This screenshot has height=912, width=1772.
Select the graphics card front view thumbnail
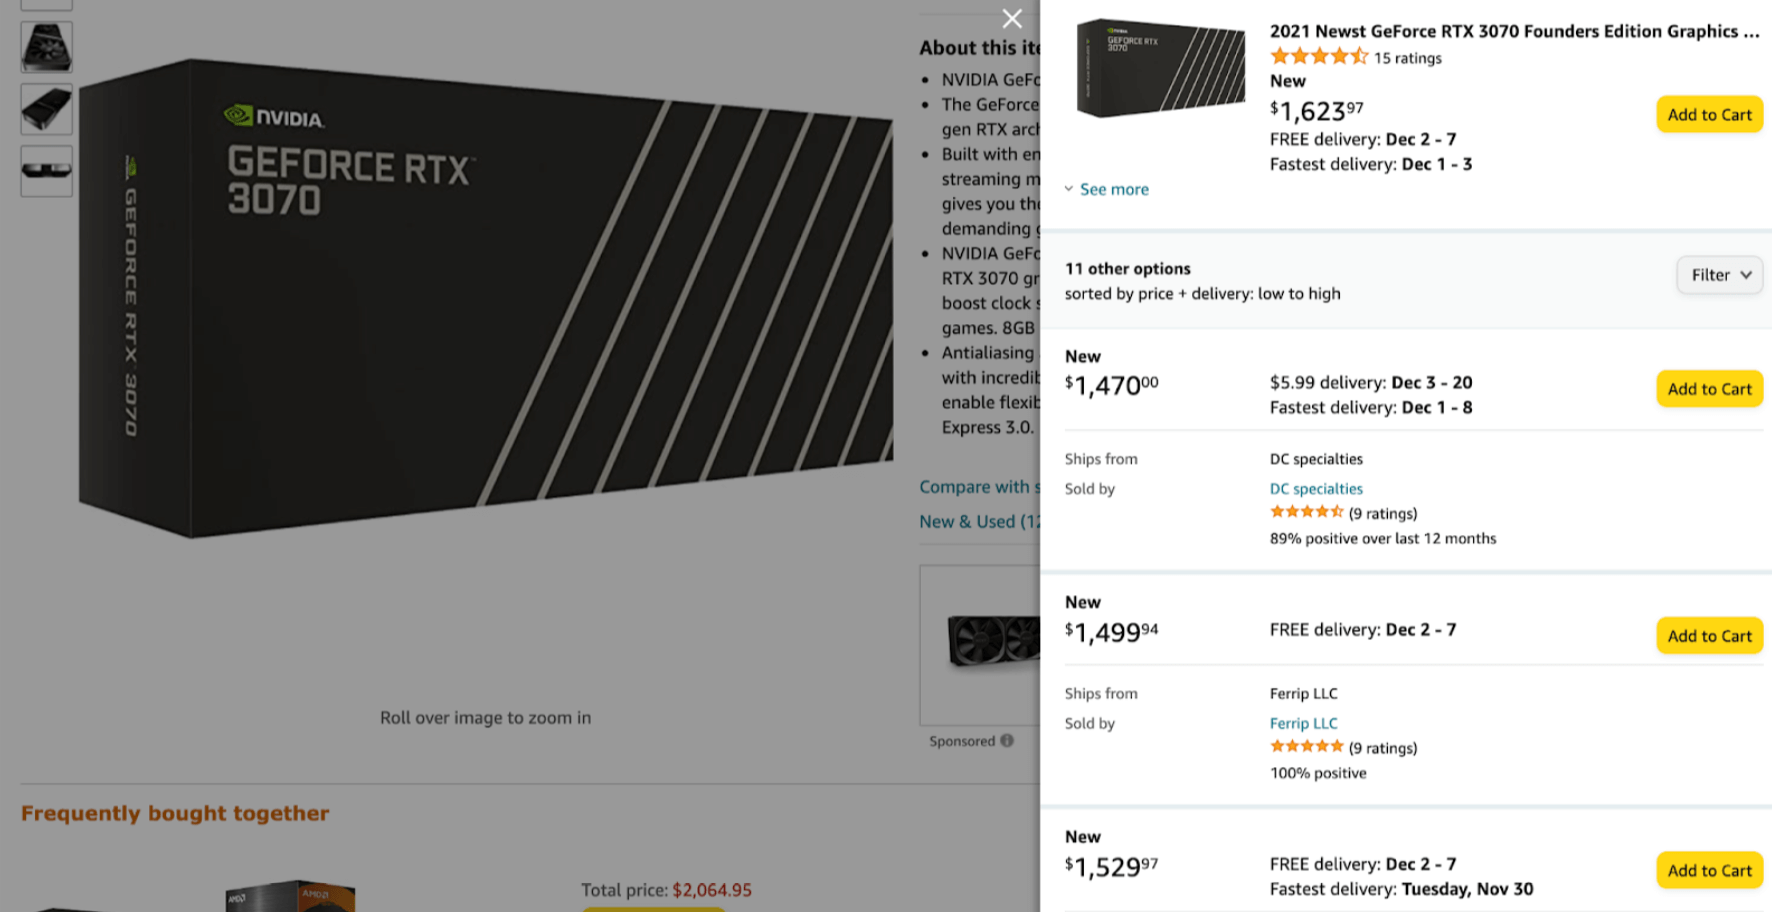pos(46,47)
